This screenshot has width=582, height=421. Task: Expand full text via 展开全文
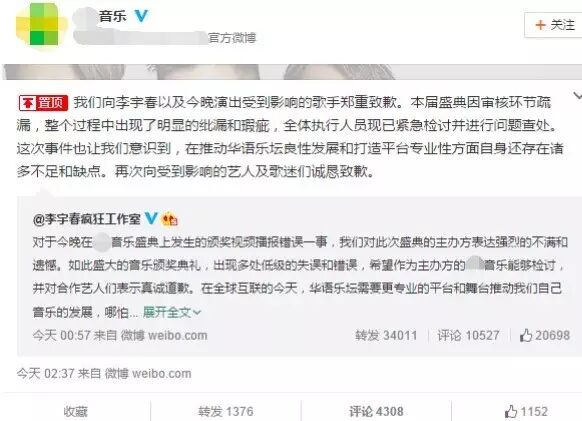coord(167,312)
